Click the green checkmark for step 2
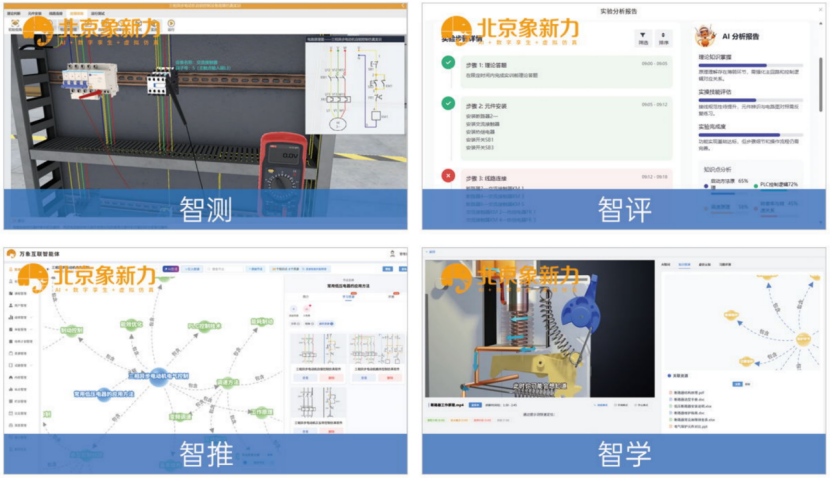 pos(448,103)
